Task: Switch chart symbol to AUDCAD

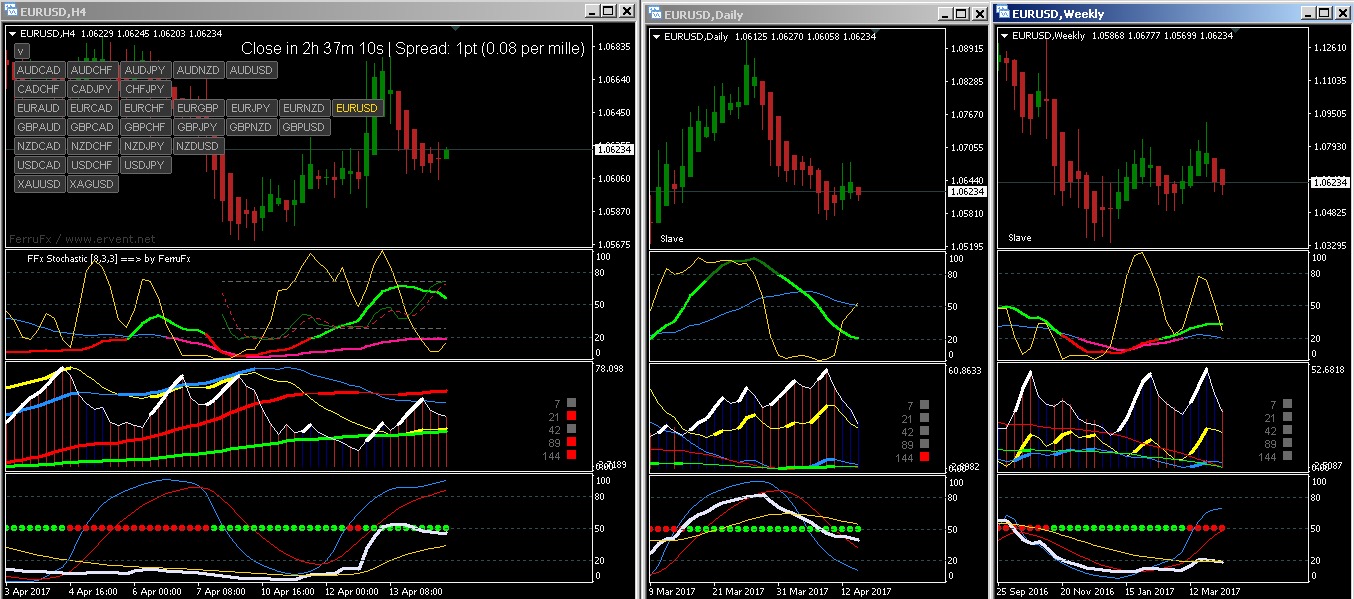Action: (40, 71)
